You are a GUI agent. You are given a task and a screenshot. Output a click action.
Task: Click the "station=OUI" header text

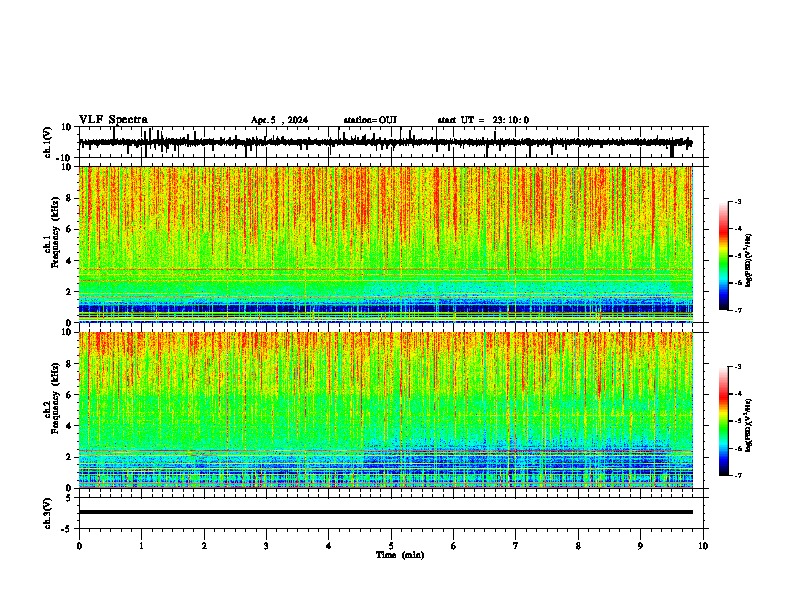tap(370, 120)
